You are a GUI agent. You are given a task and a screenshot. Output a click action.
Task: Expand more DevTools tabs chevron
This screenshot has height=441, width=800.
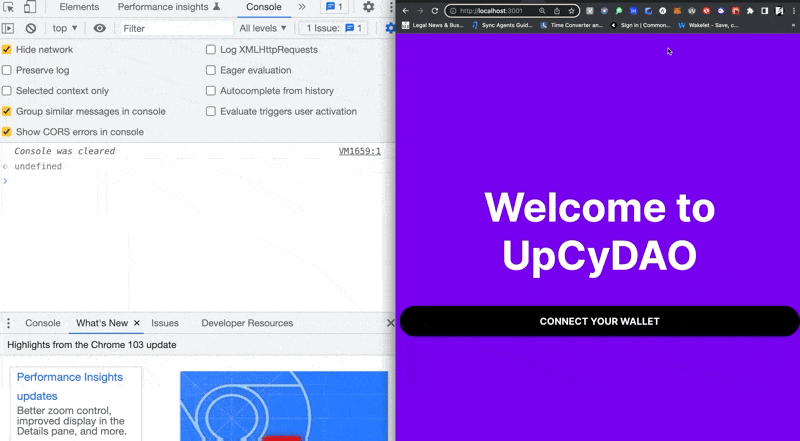[x=302, y=7]
